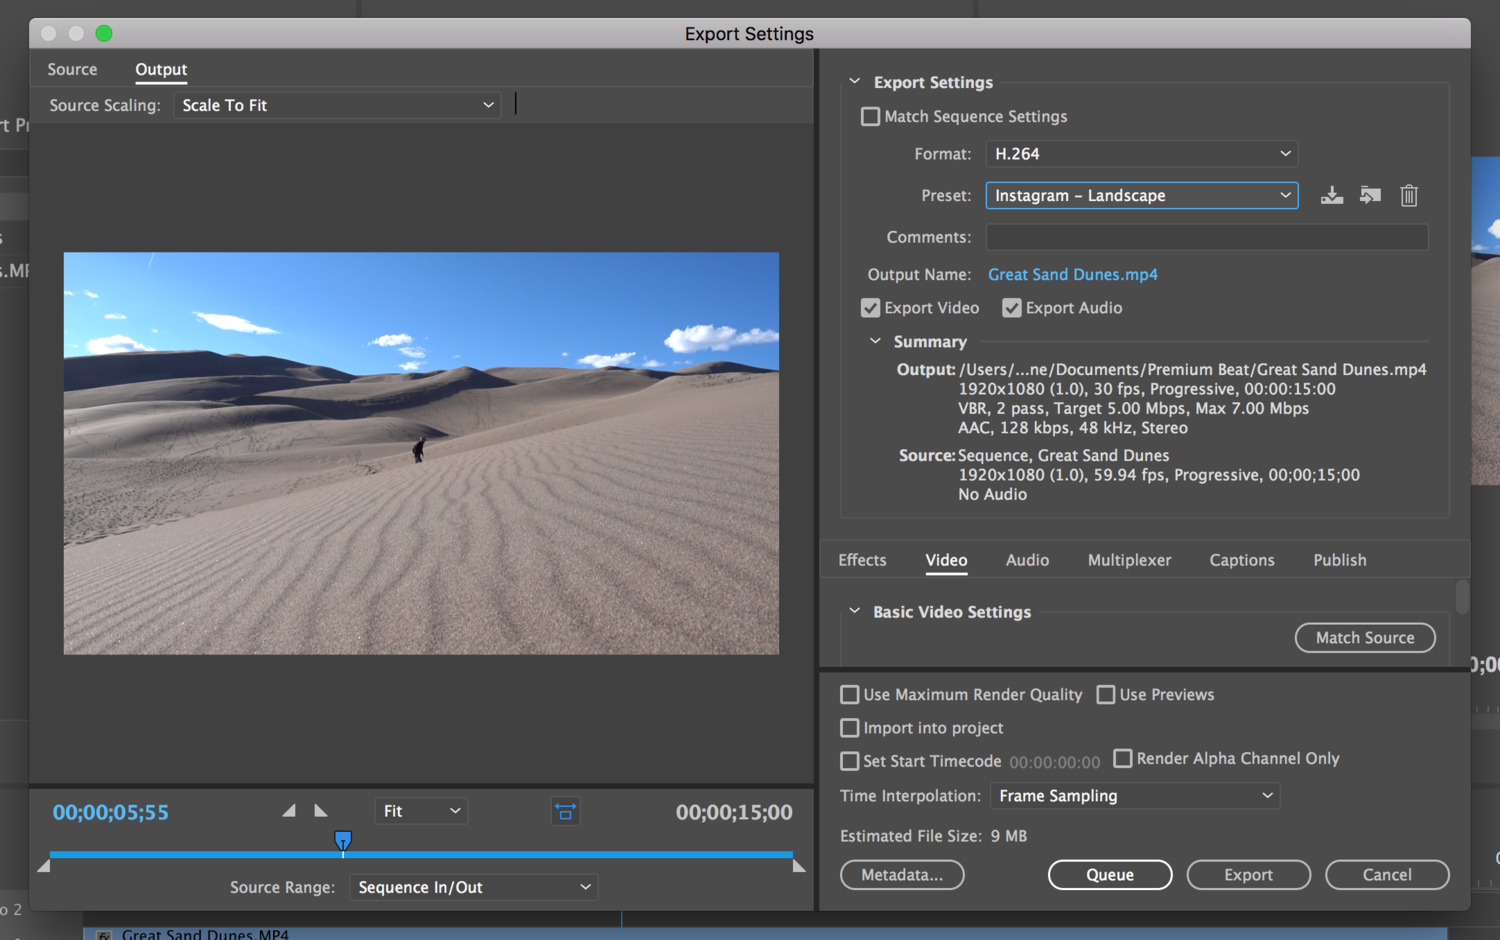Click the Set In Point marker icon
Viewport: 1500px width, 940px height.
(x=289, y=811)
